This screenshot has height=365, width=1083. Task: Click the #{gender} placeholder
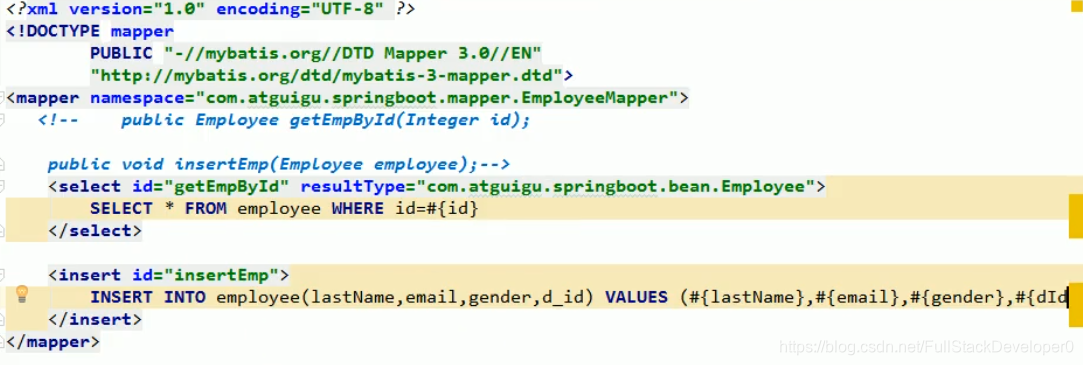[x=957, y=297]
